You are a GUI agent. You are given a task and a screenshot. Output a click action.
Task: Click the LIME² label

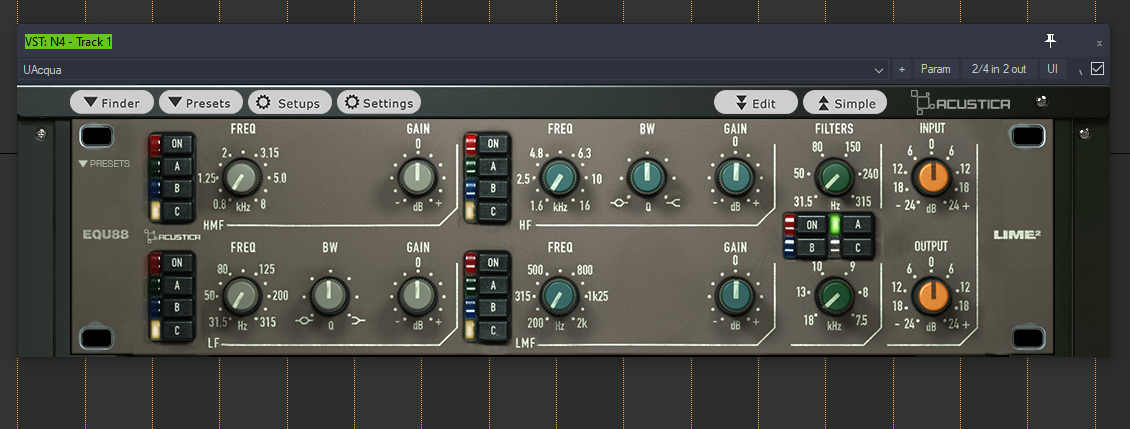(1018, 234)
